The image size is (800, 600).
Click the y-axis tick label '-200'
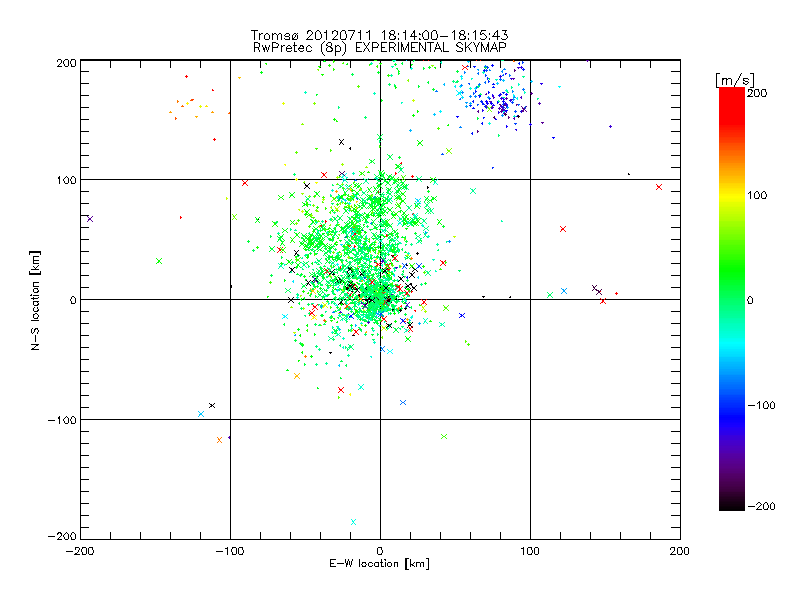[x=62, y=536]
